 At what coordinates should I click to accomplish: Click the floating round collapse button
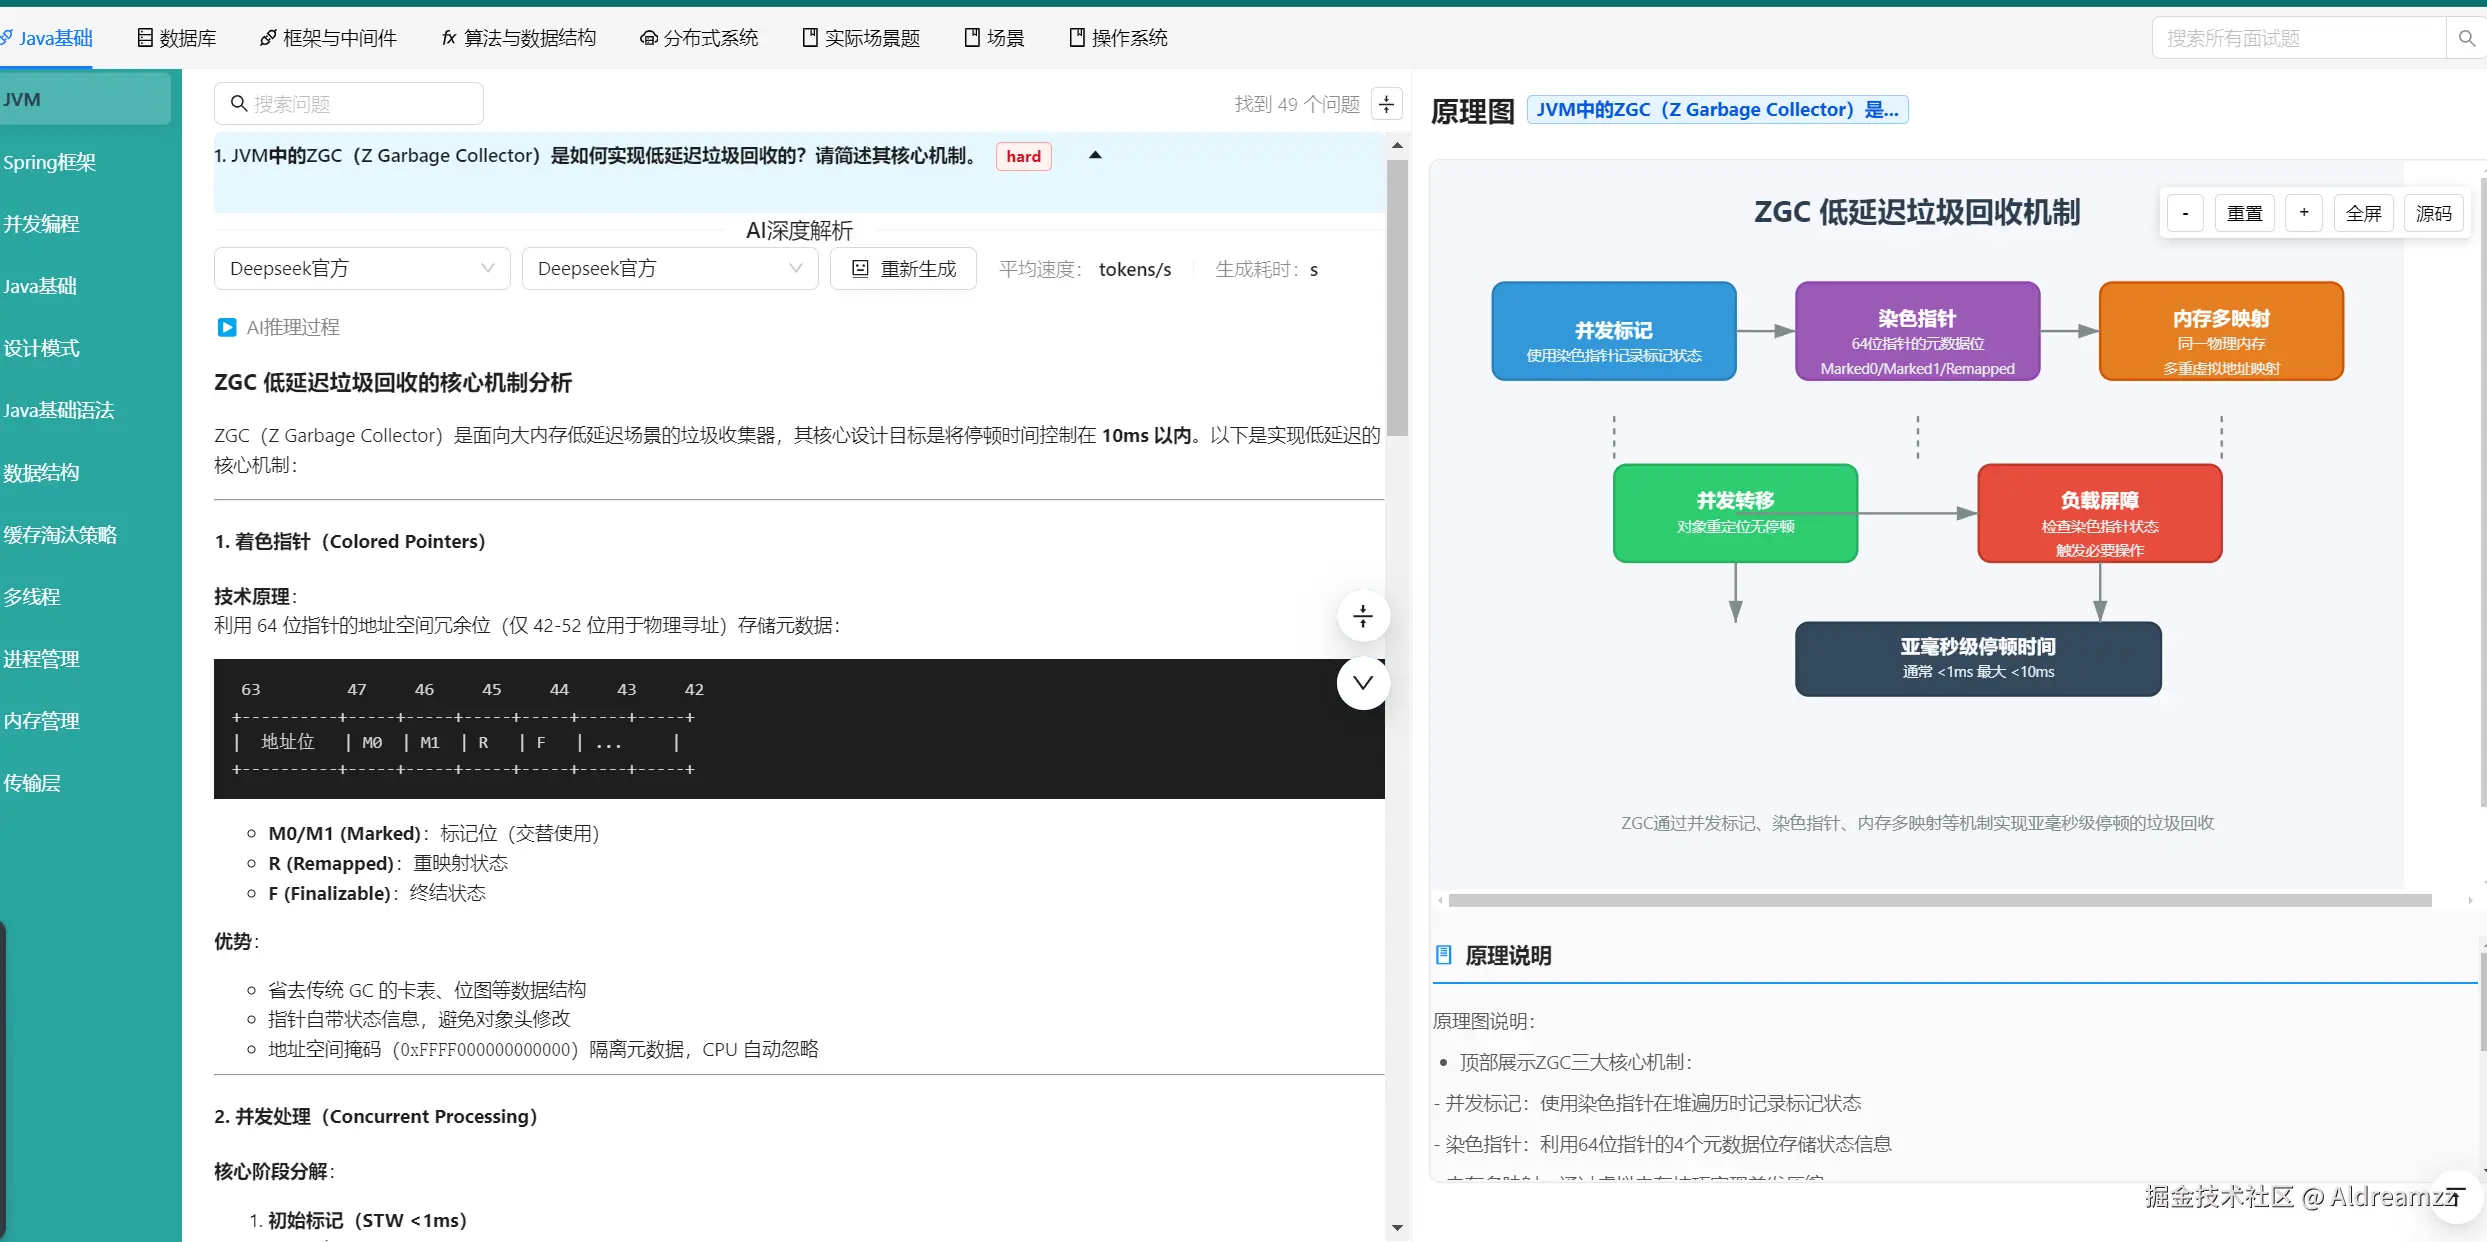tap(1362, 616)
